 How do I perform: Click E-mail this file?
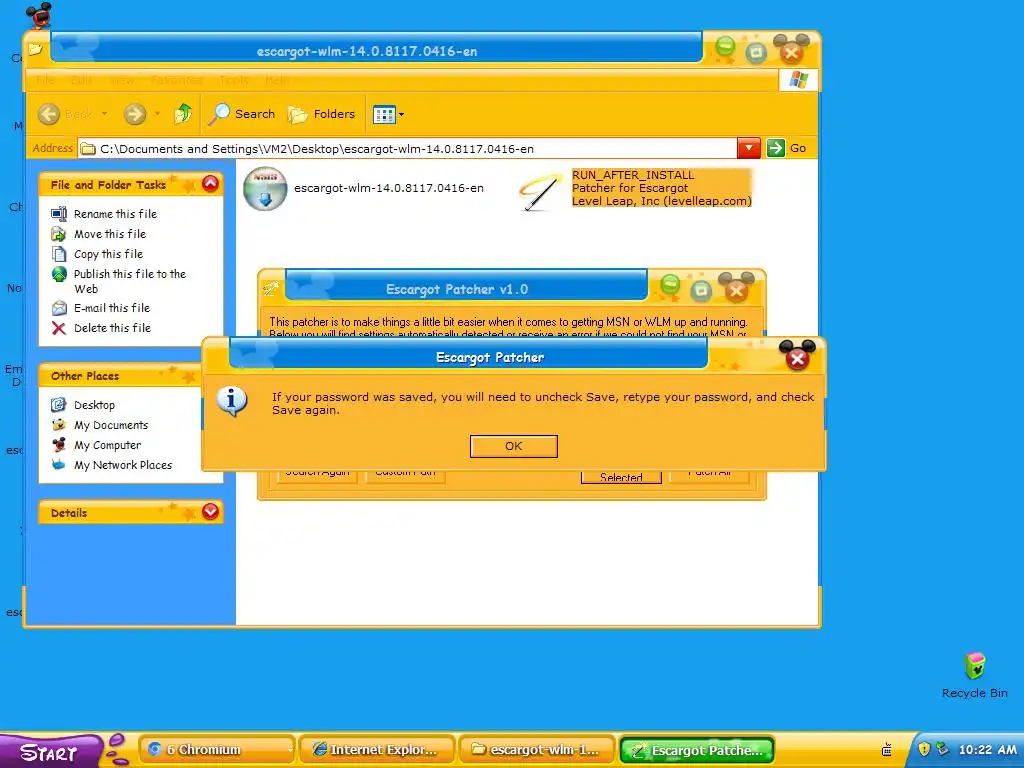click(112, 308)
